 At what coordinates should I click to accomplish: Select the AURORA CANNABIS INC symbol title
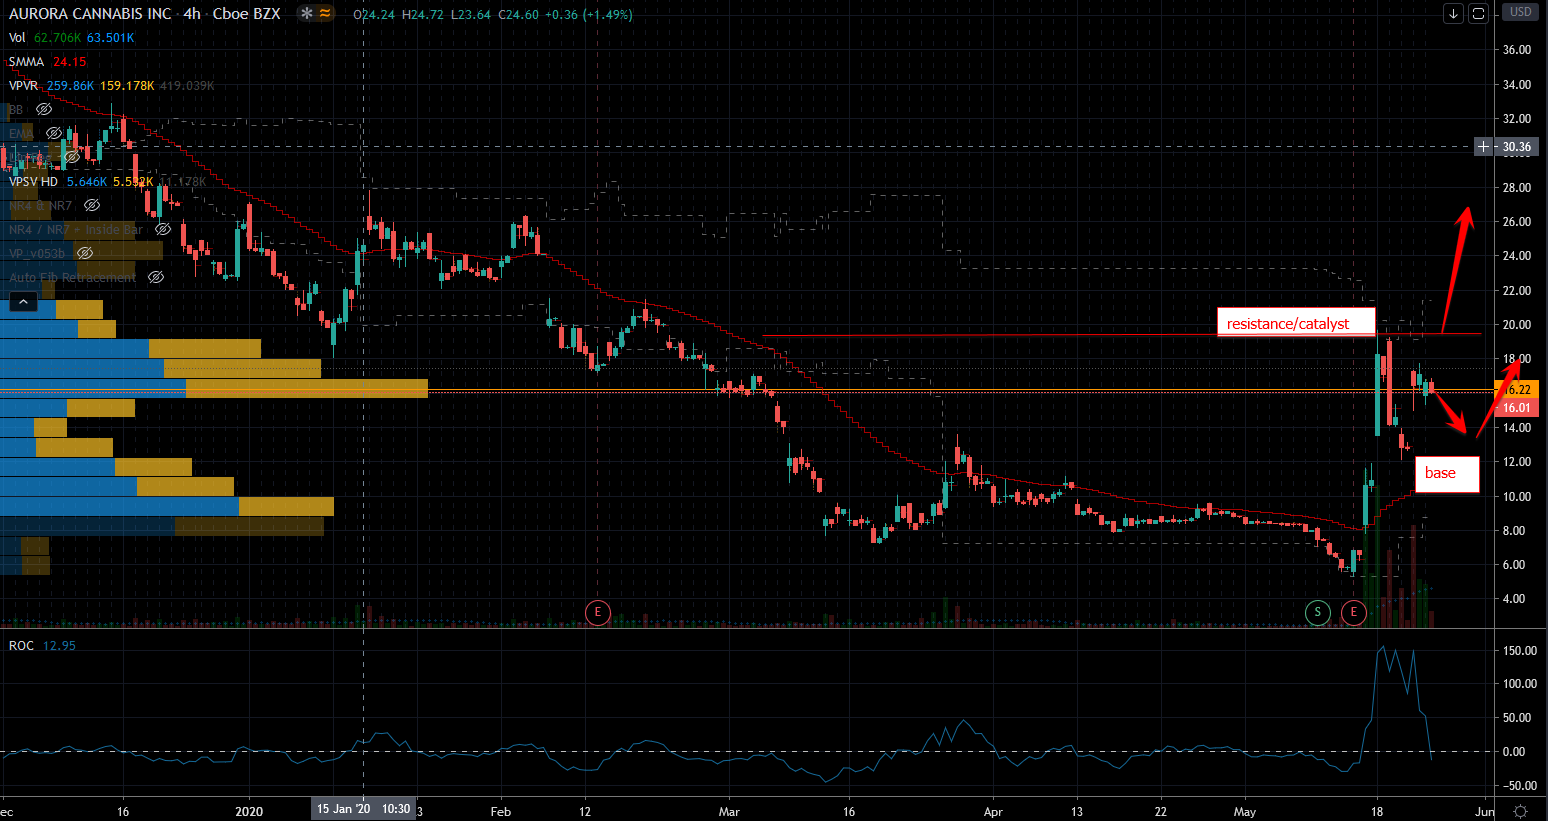click(x=90, y=14)
